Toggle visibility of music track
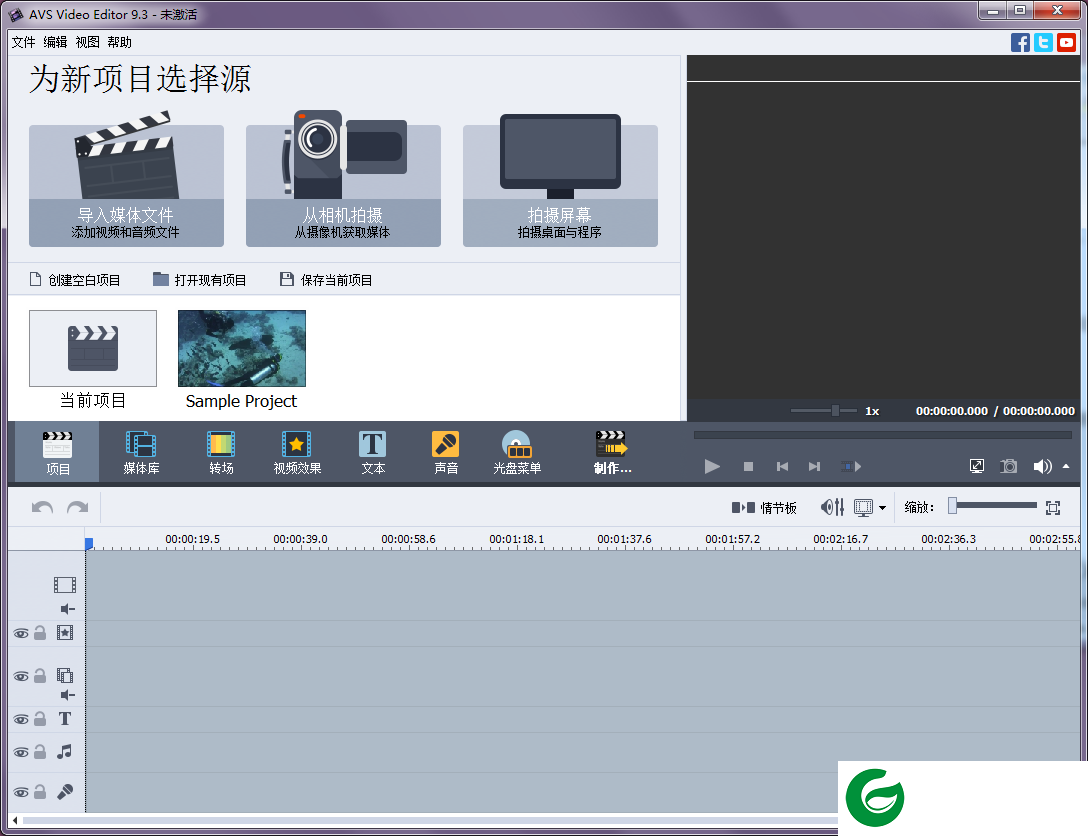Image resolution: width=1088 pixels, height=836 pixels. [21, 753]
